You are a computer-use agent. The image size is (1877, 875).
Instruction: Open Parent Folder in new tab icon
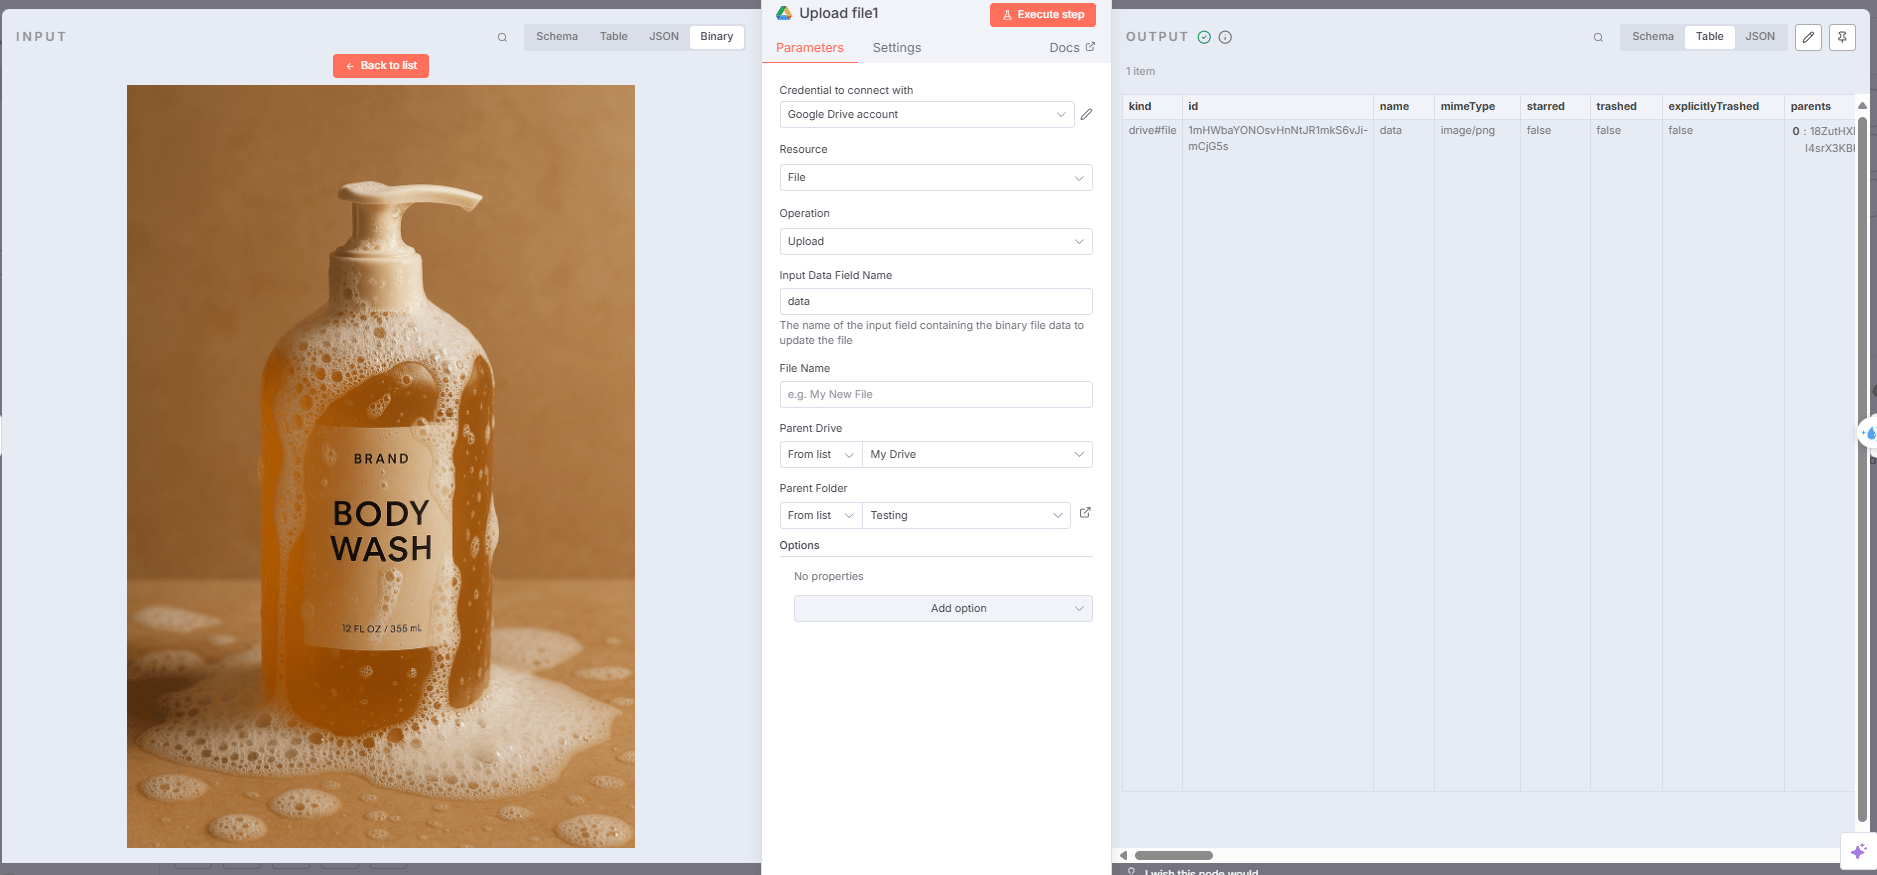point(1085,513)
